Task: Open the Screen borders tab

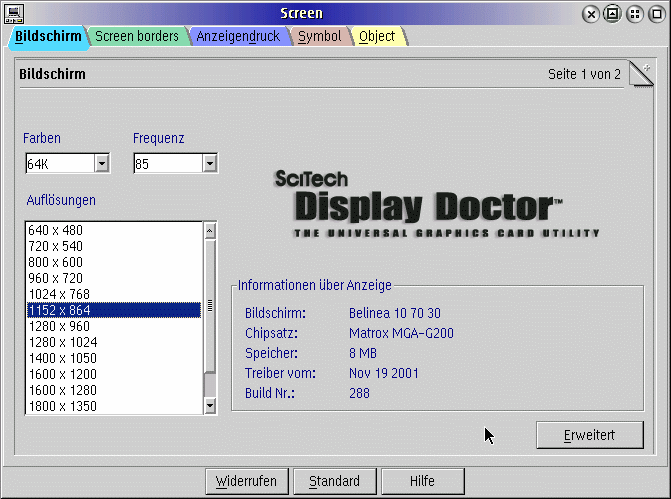Action: (137, 36)
